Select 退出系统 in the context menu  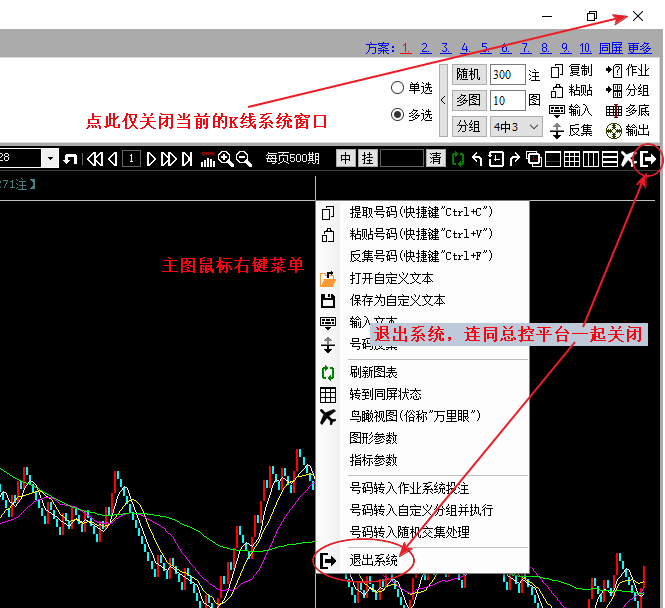[x=373, y=561]
